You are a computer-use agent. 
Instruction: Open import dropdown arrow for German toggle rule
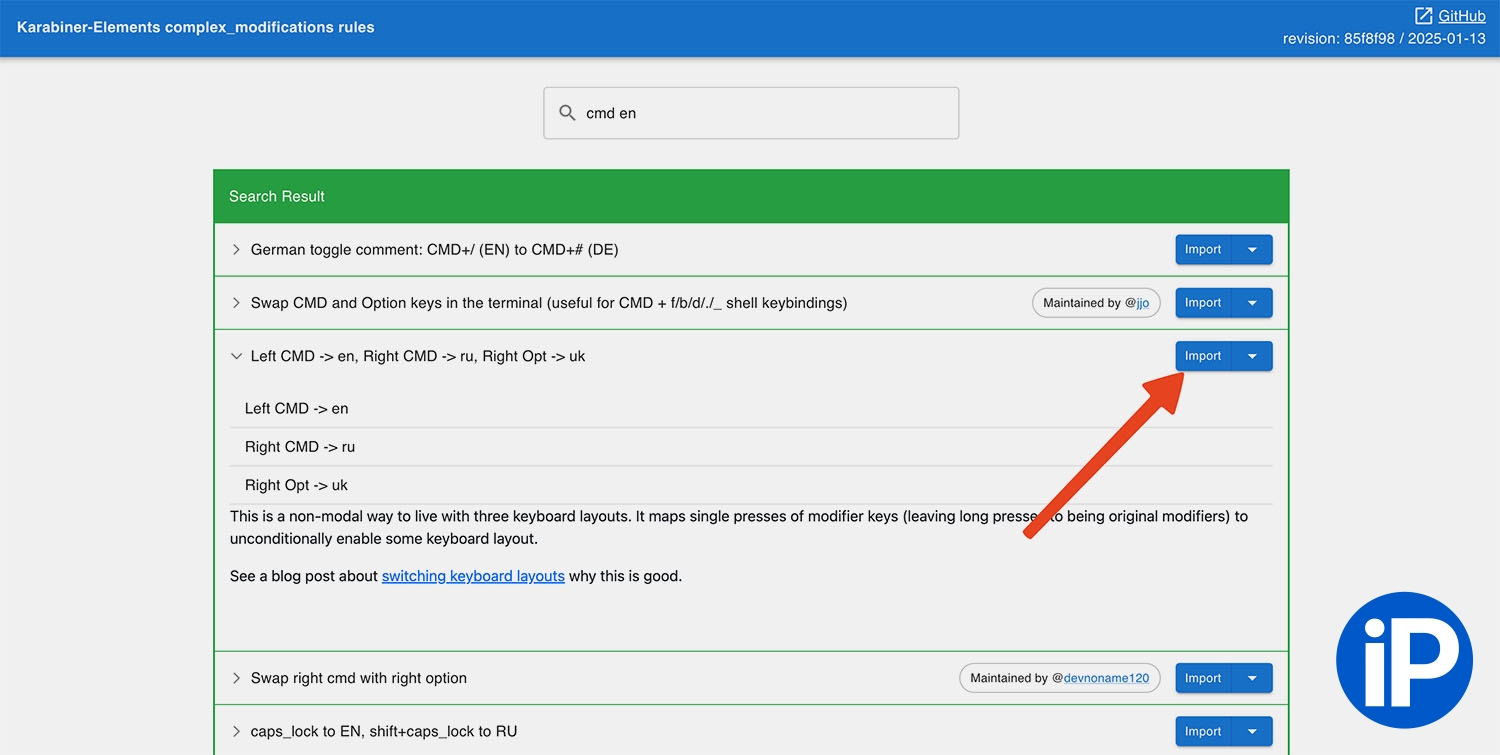[x=1252, y=250]
